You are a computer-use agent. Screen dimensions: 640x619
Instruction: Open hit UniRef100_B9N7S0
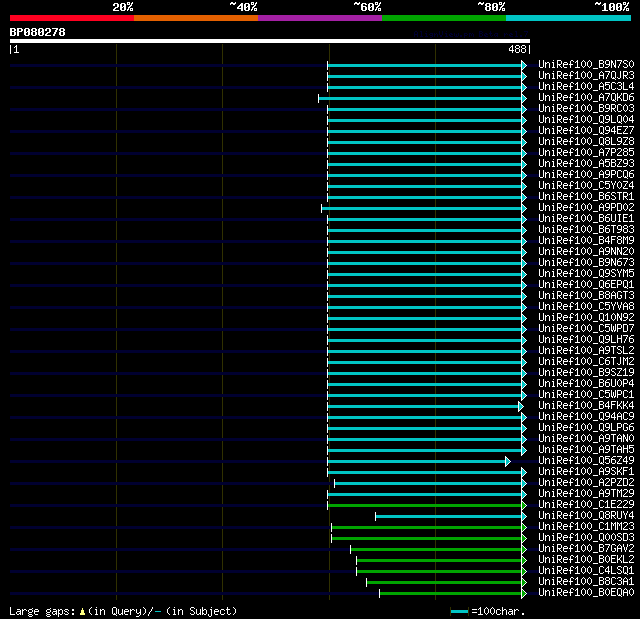[586, 64]
